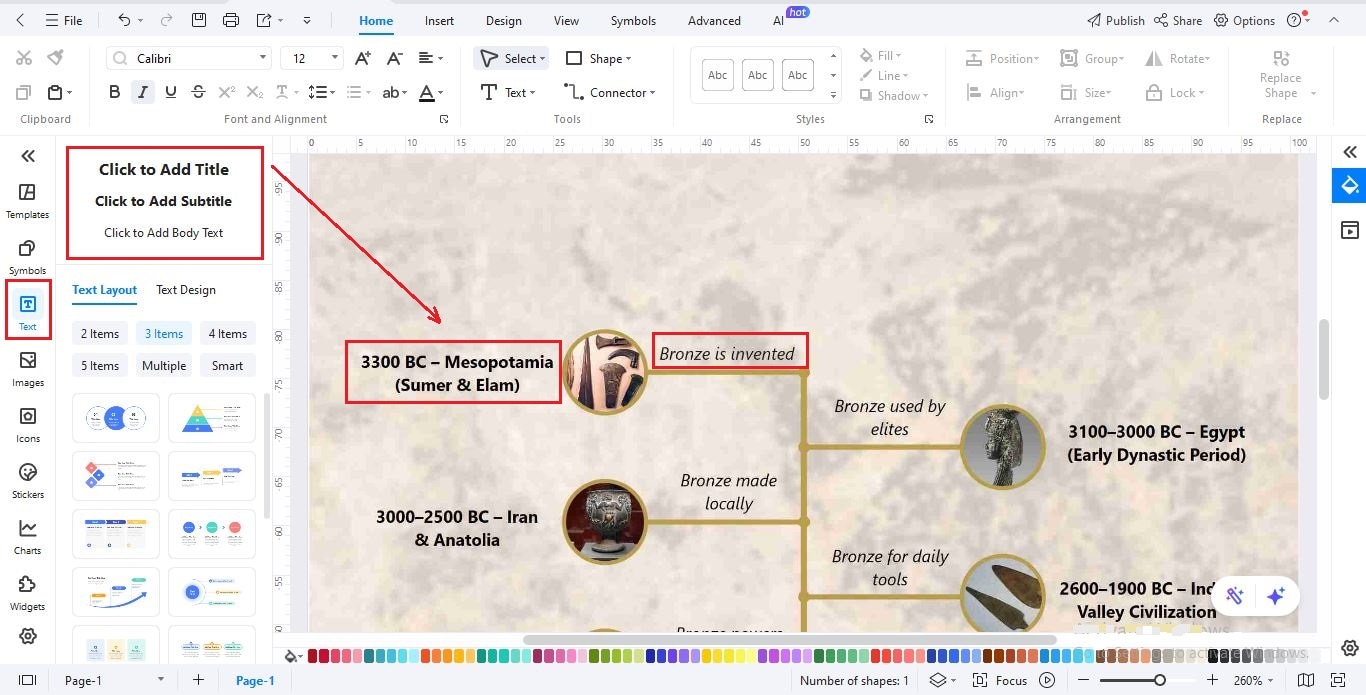Increase font size with A+ icon
1366x695 pixels.
pos(363,58)
